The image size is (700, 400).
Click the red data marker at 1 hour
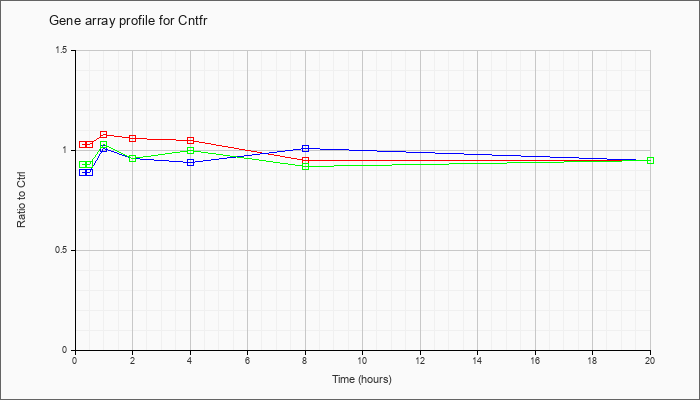(x=103, y=134)
